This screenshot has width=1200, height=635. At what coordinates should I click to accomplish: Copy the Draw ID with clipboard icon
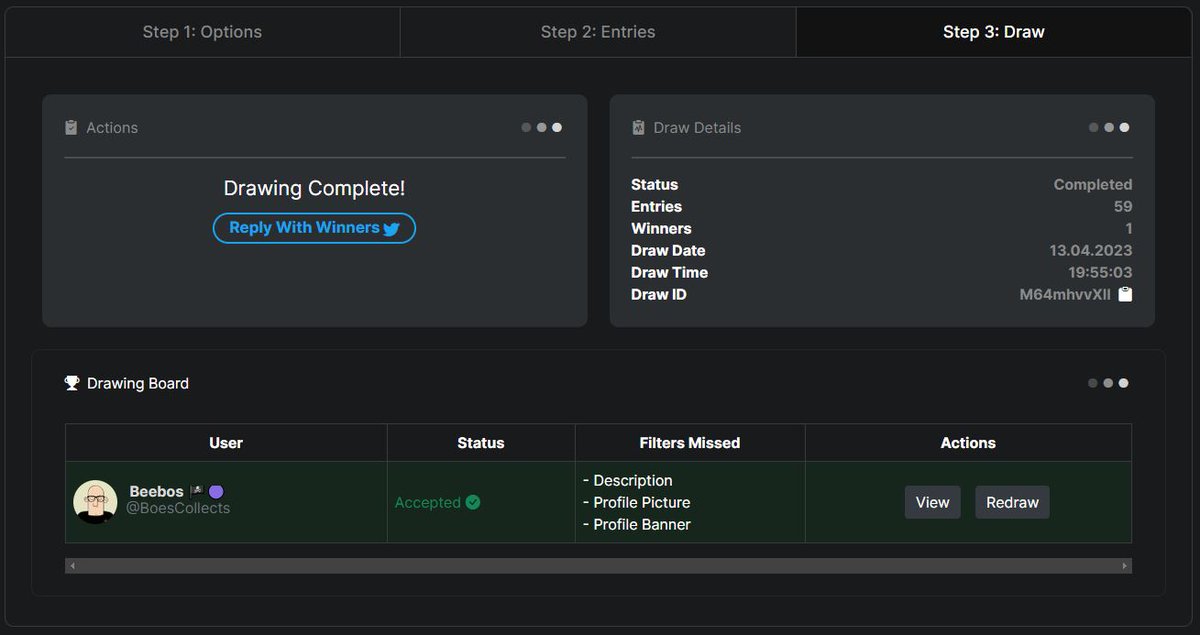coord(1125,294)
